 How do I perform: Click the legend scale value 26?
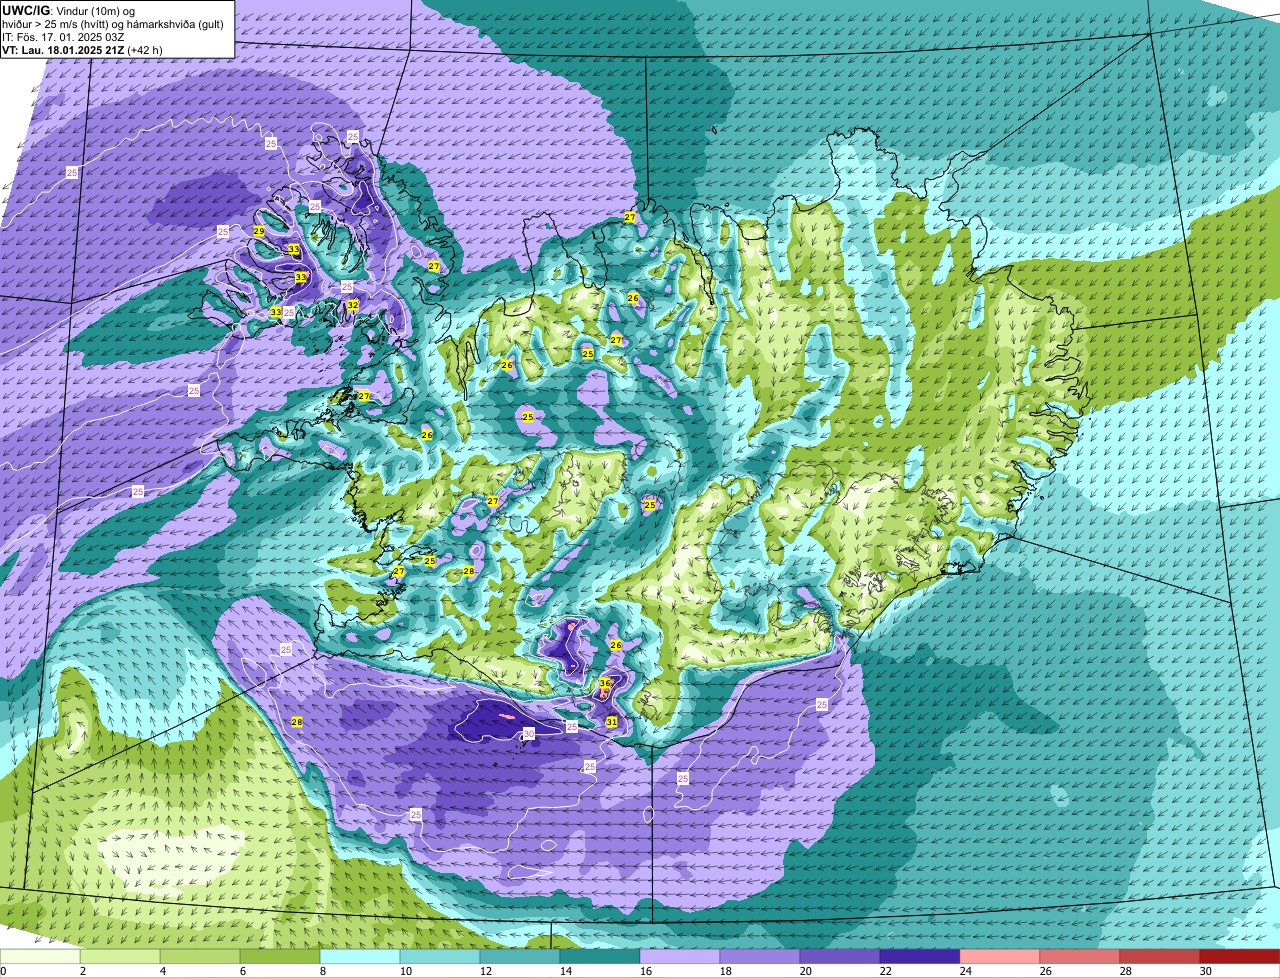pyautogui.click(x=1044, y=971)
